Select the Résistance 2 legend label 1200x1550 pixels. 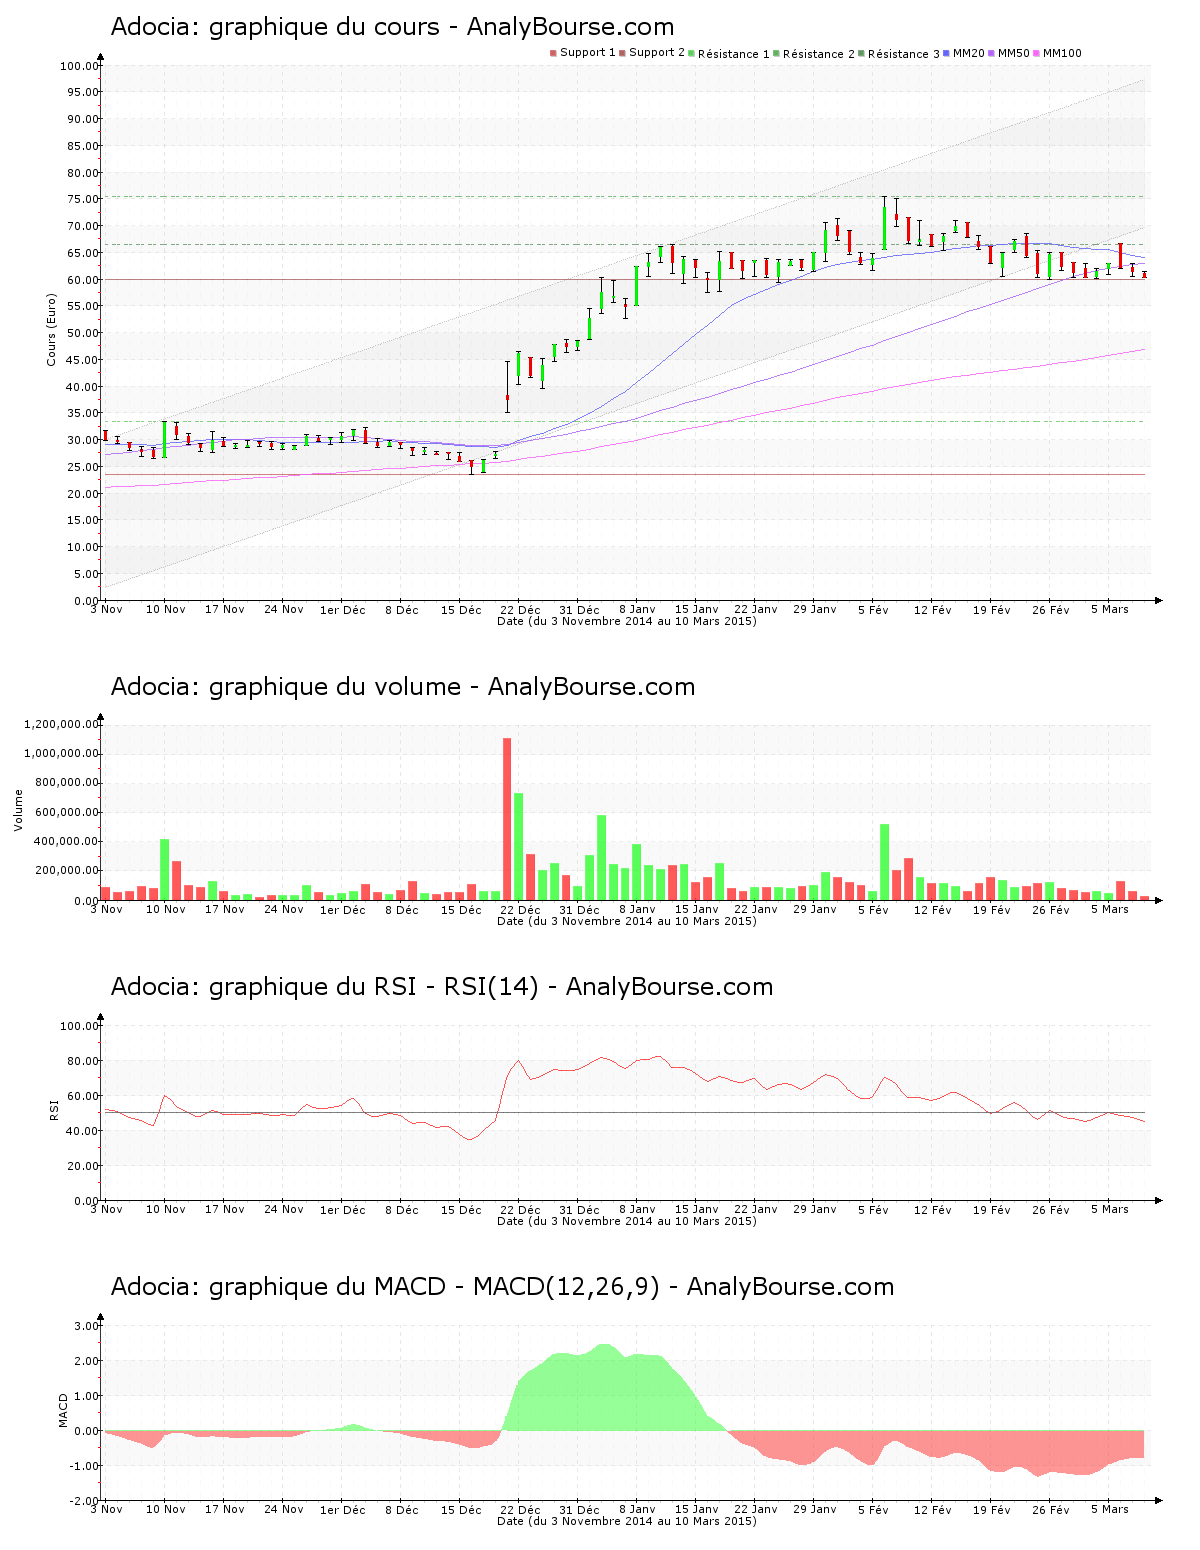coord(819,53)
